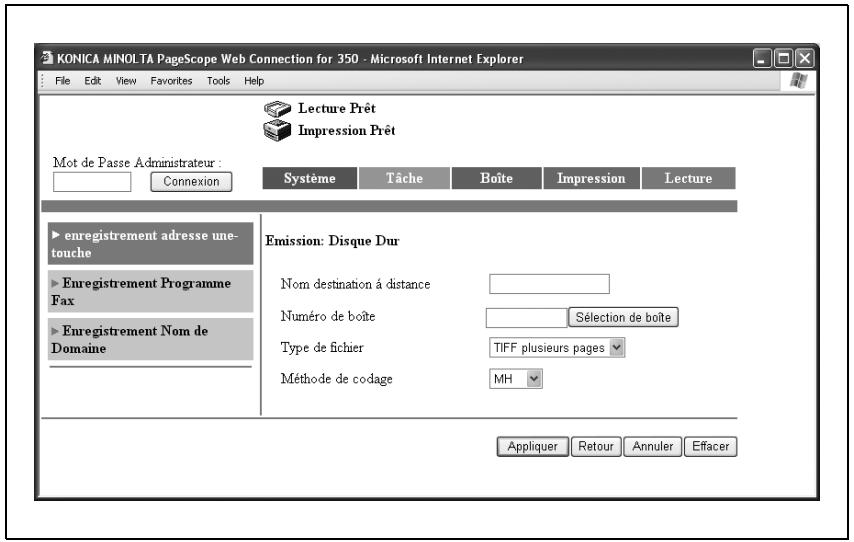Open the File menu

[62, 81]
